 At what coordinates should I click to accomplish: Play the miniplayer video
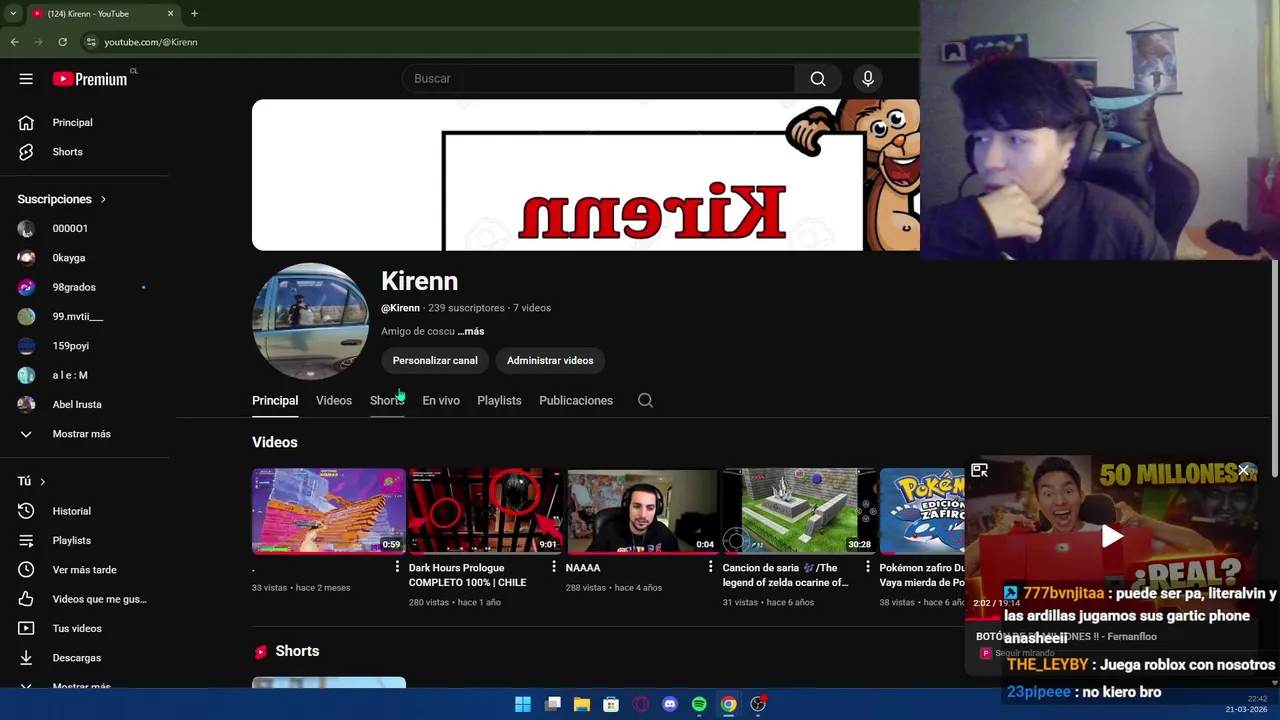click(1112, 536)
